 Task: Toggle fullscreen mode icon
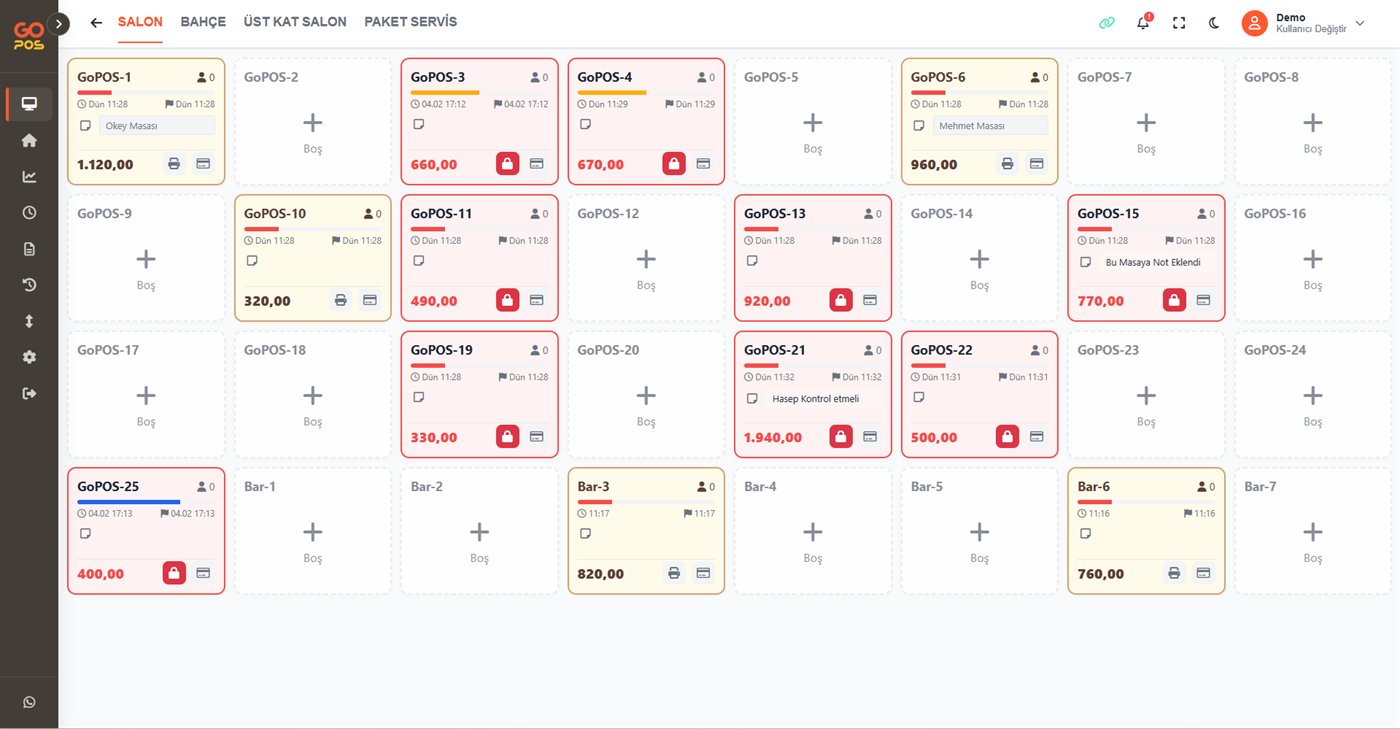1178,23
